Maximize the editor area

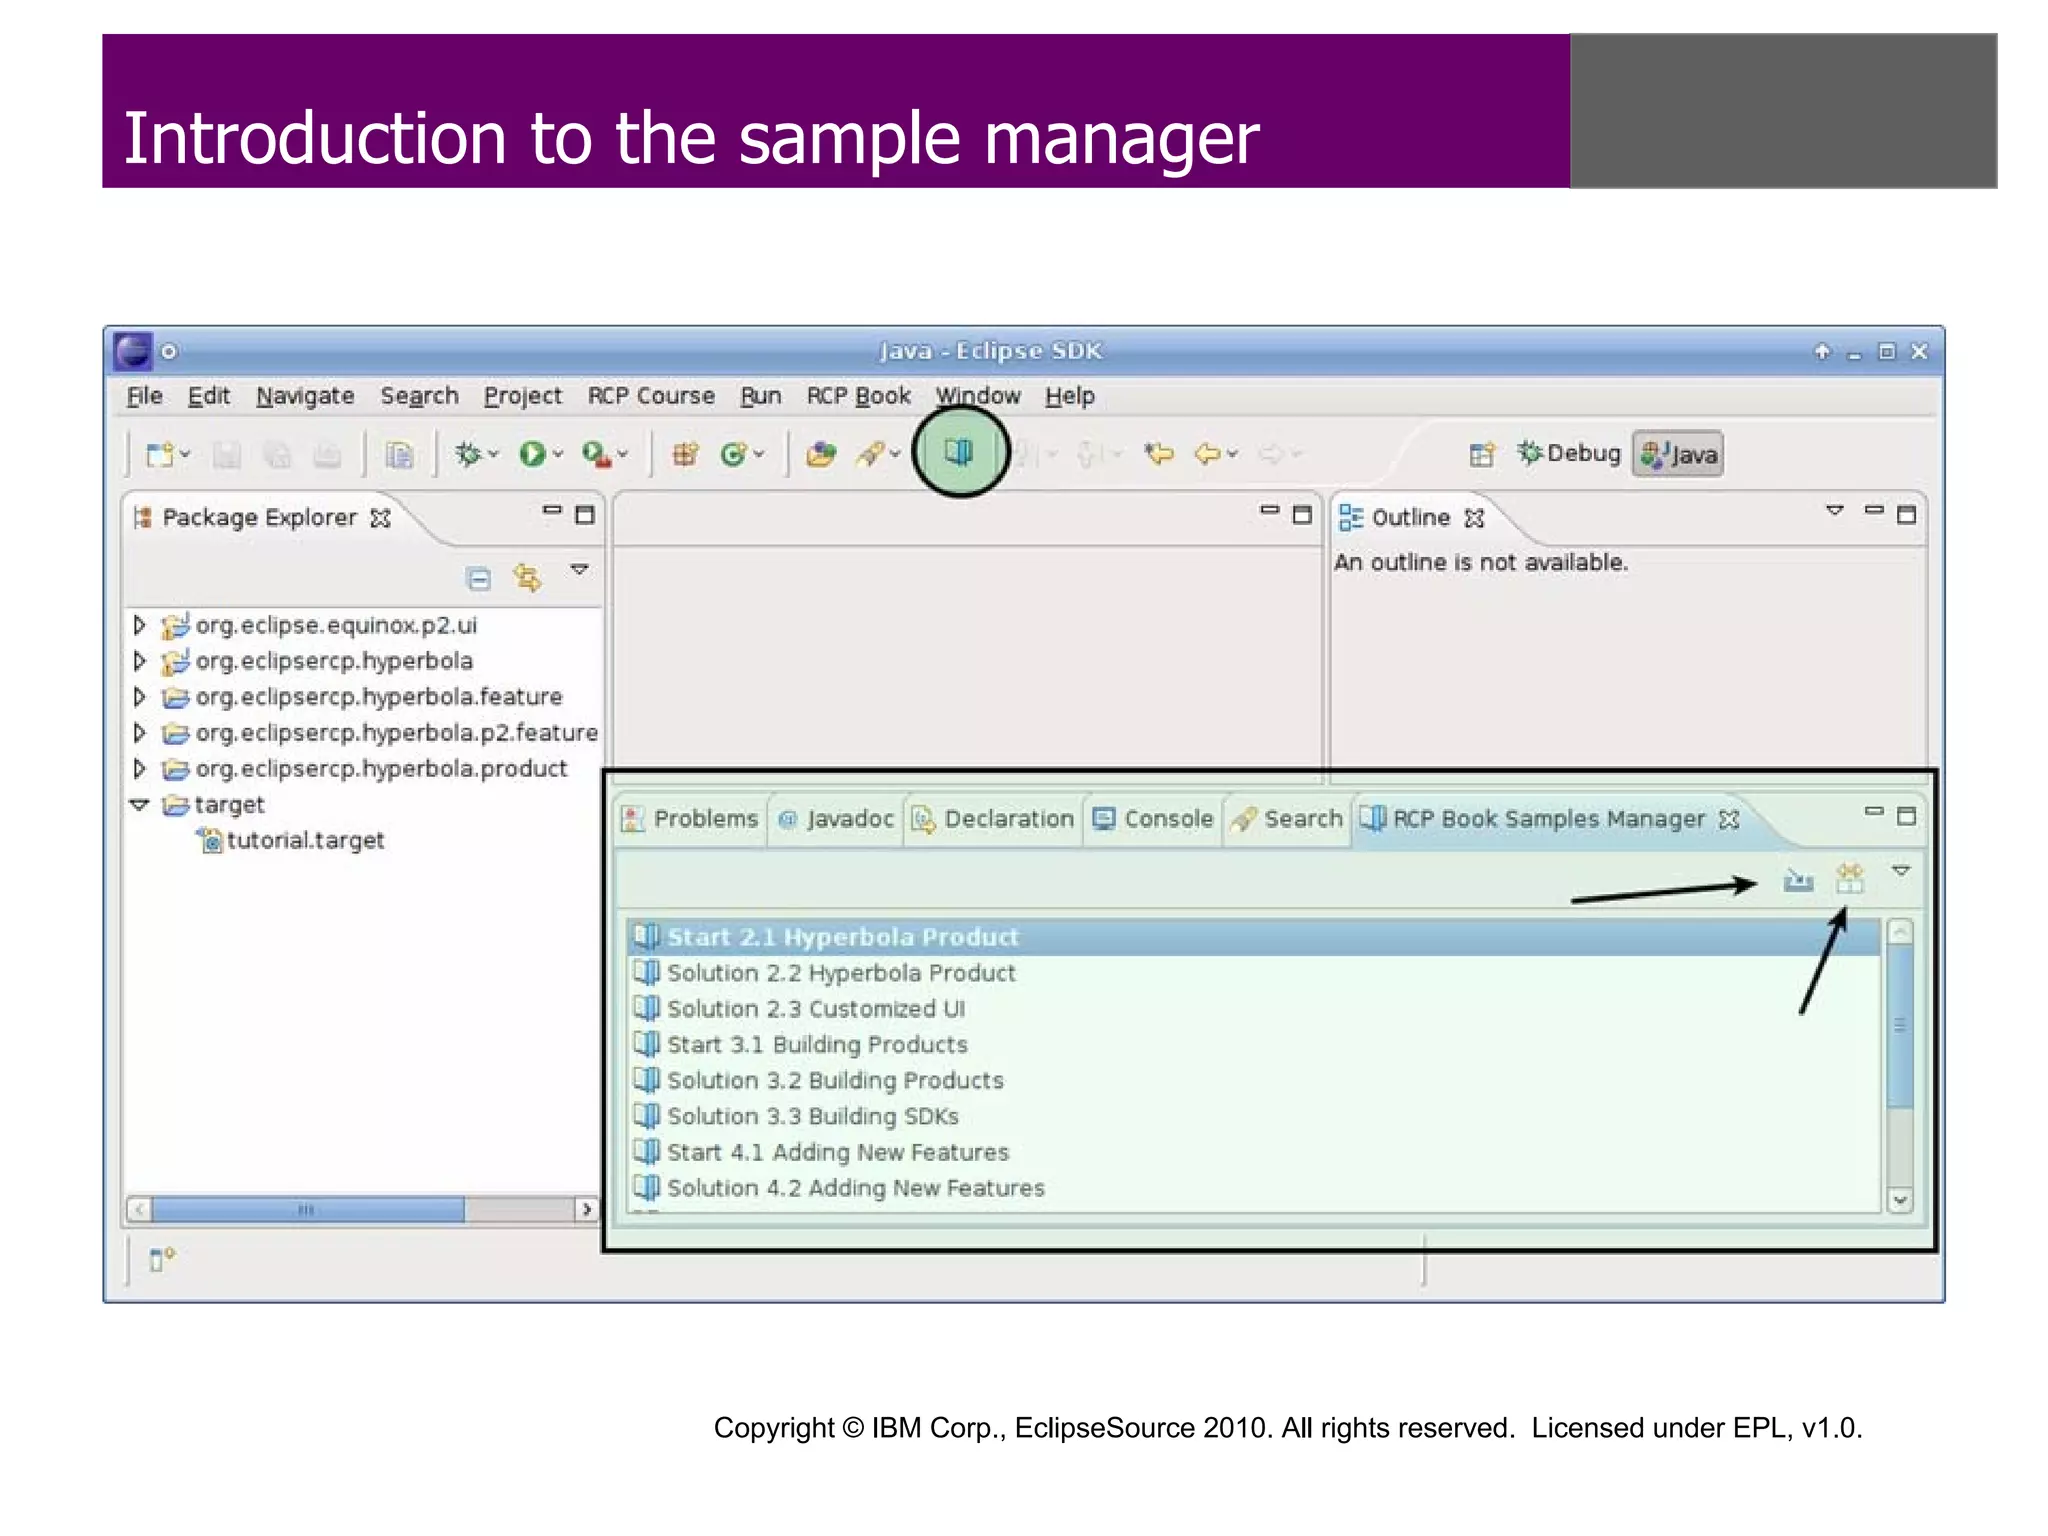[x=1301, y=514]
